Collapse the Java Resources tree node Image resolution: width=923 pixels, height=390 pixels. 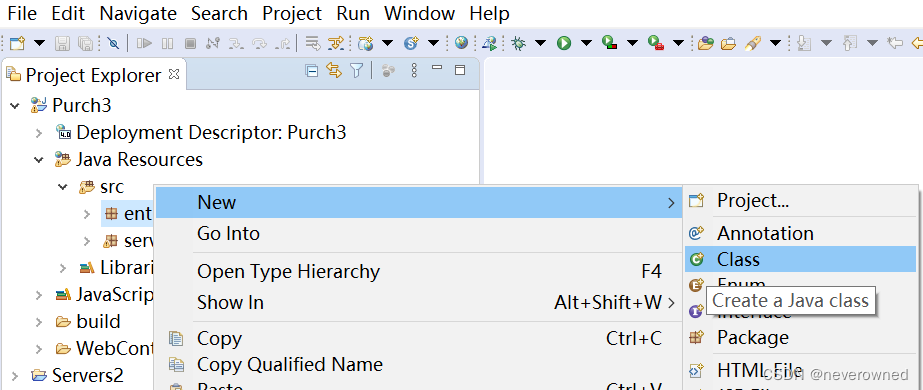38,159
